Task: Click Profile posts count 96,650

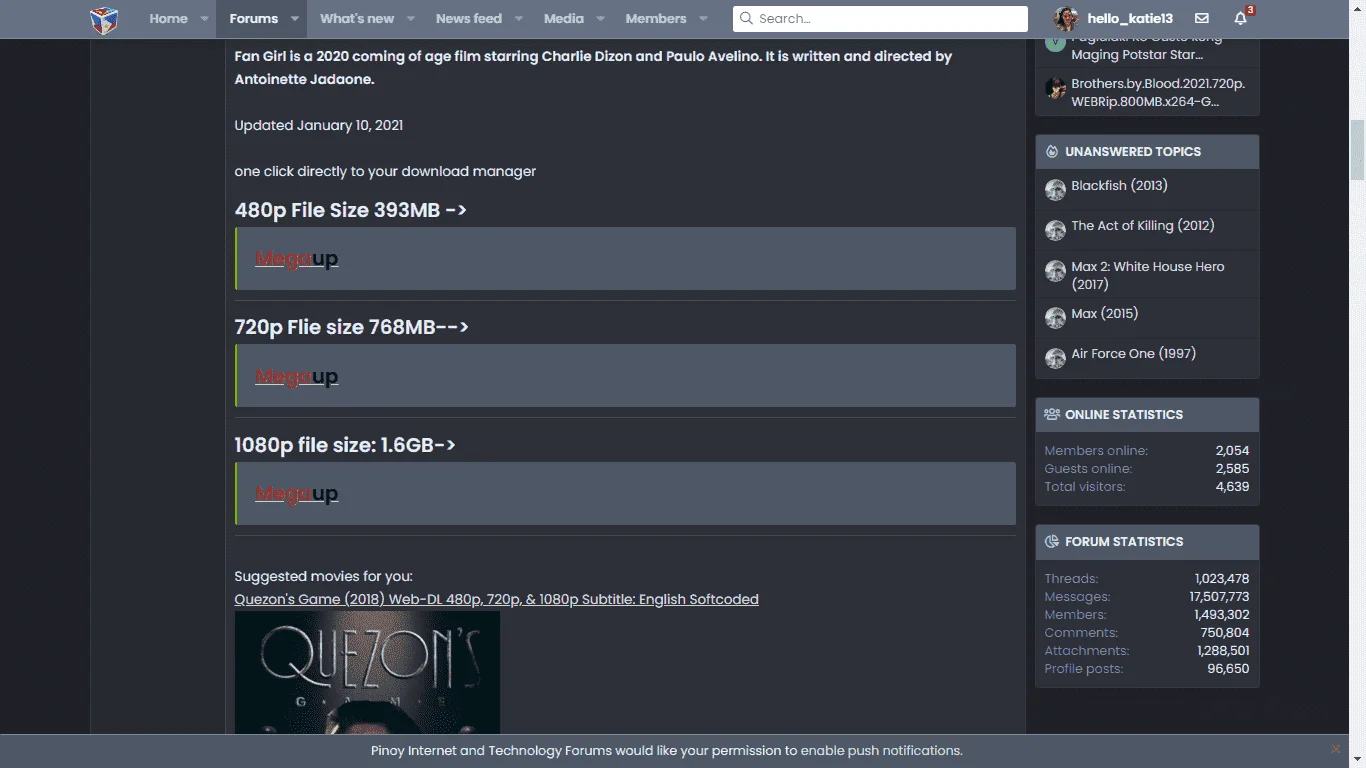Action: (1228, 669)
